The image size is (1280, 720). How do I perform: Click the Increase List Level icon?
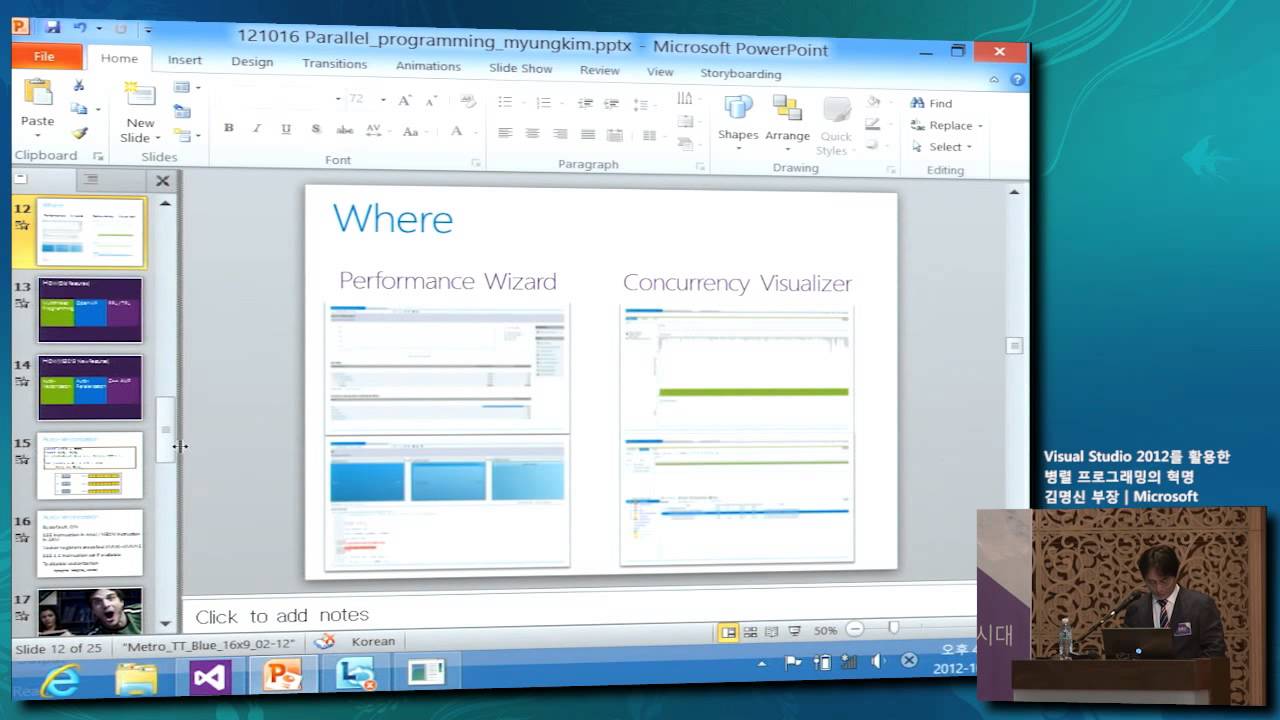[613, 104]
